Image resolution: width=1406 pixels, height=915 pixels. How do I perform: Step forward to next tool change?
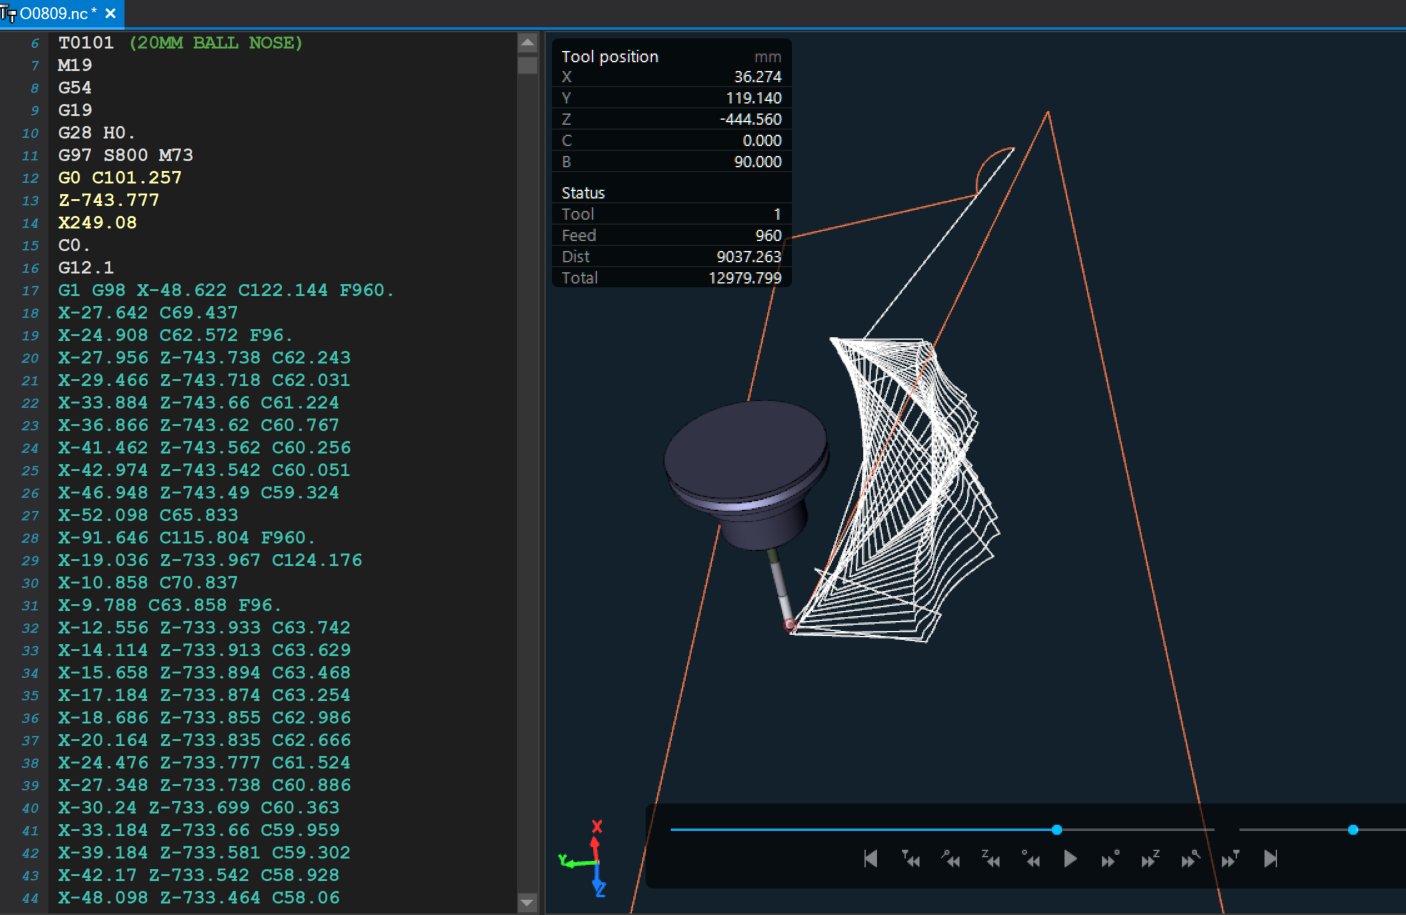tap(1230, 859)
